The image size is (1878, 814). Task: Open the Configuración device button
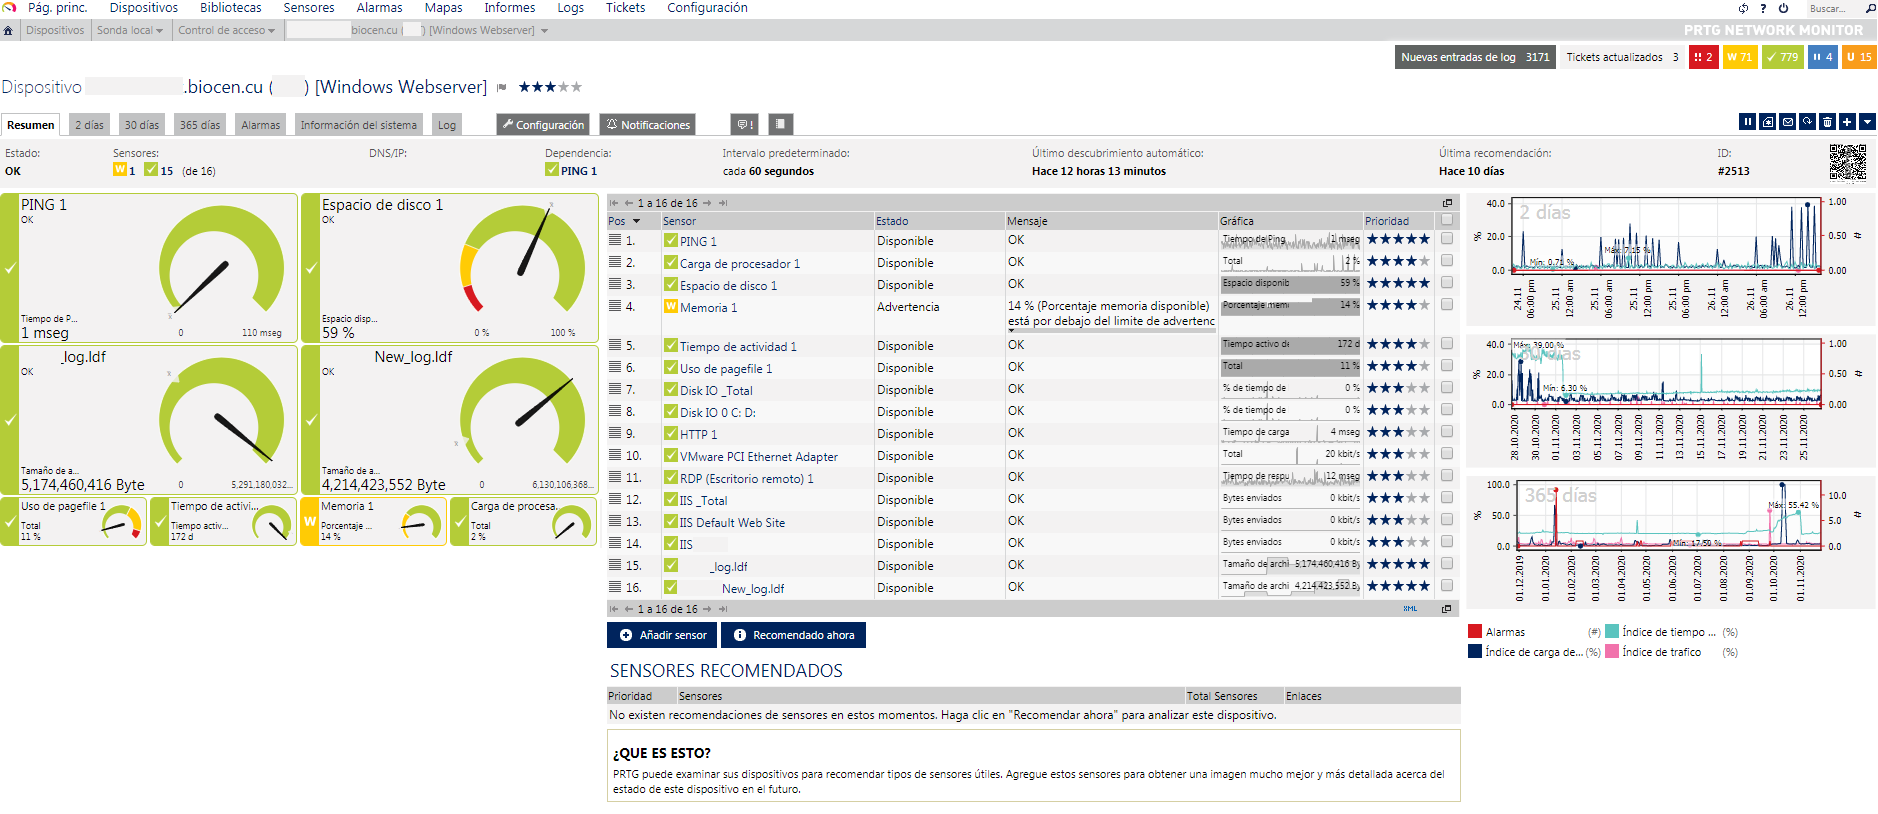coord(543,125)
